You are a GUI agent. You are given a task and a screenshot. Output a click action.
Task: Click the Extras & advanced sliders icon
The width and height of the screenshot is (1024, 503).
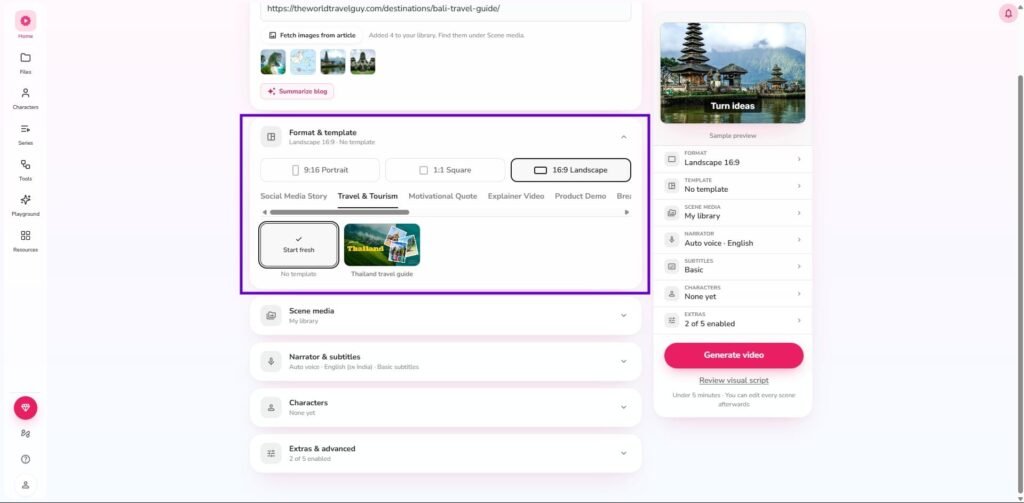(x=271, y=453)
